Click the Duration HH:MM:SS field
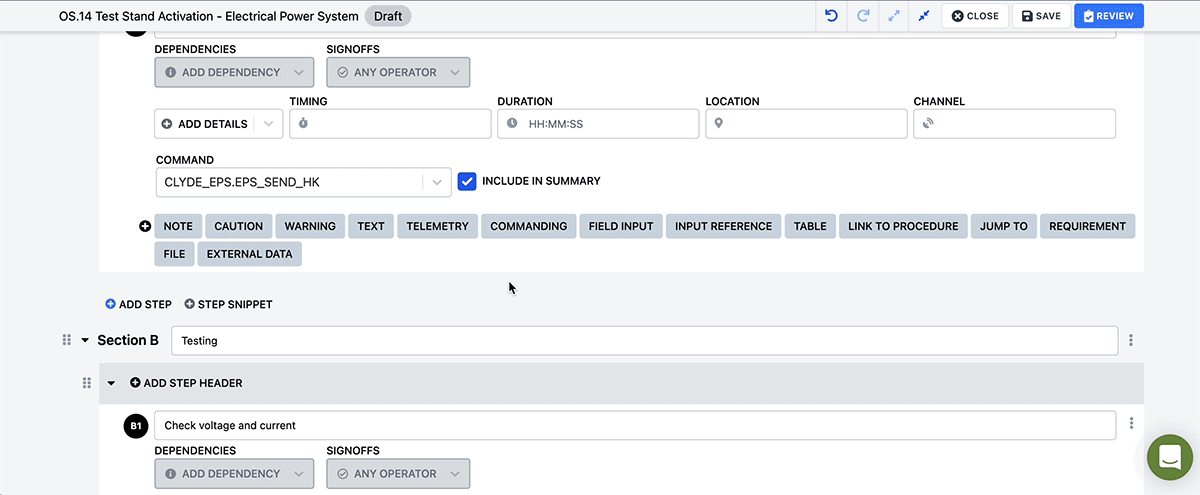 (598, 124)
